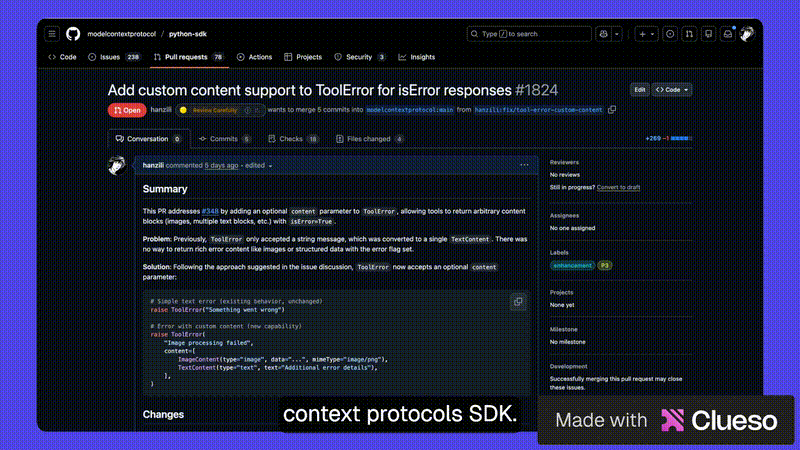Click the enhancement label
800x450 pixels.
click(572, 265)
